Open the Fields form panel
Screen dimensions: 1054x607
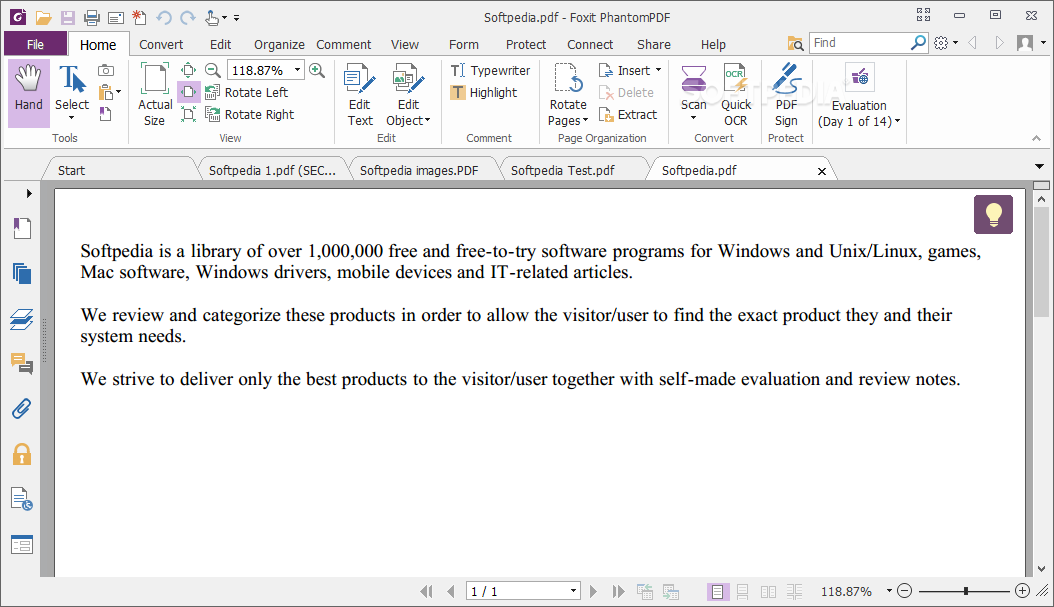coord(22,545)
